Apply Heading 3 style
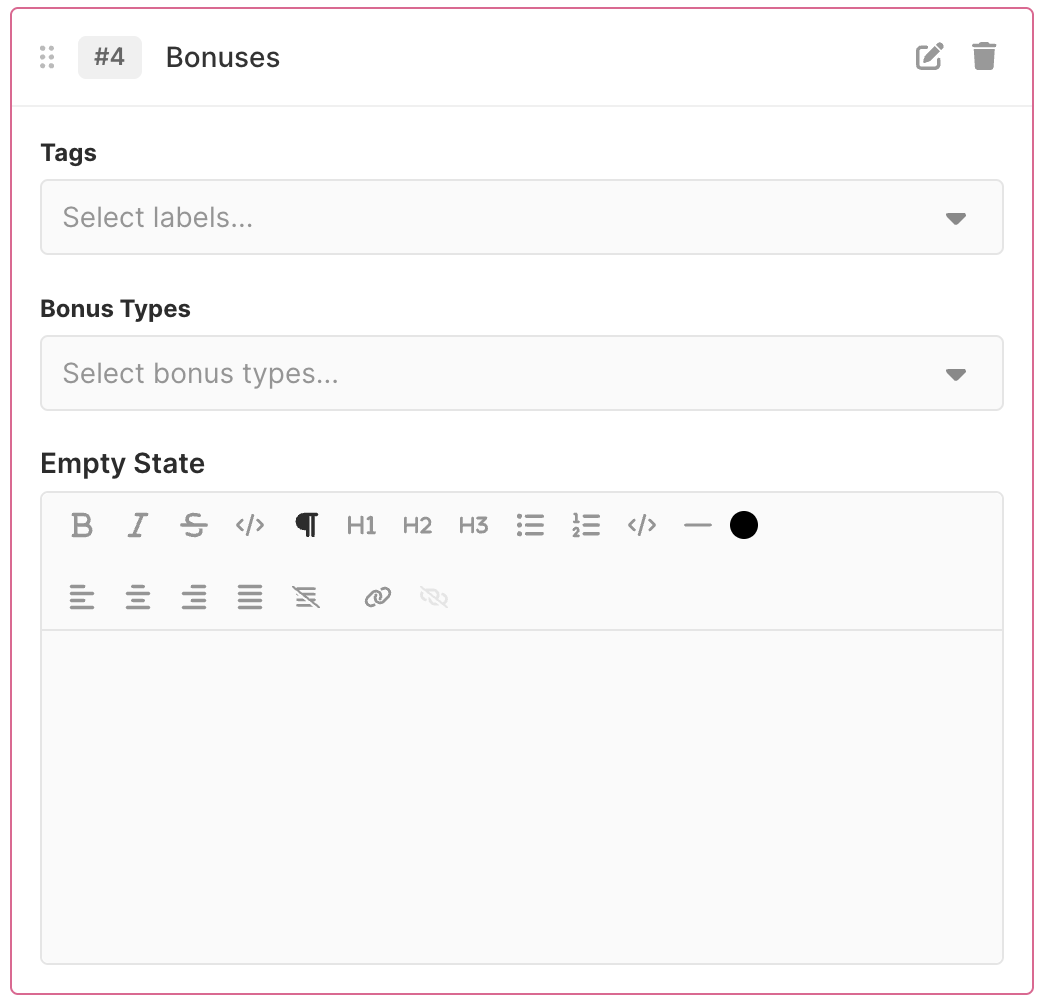 (473, 525)
